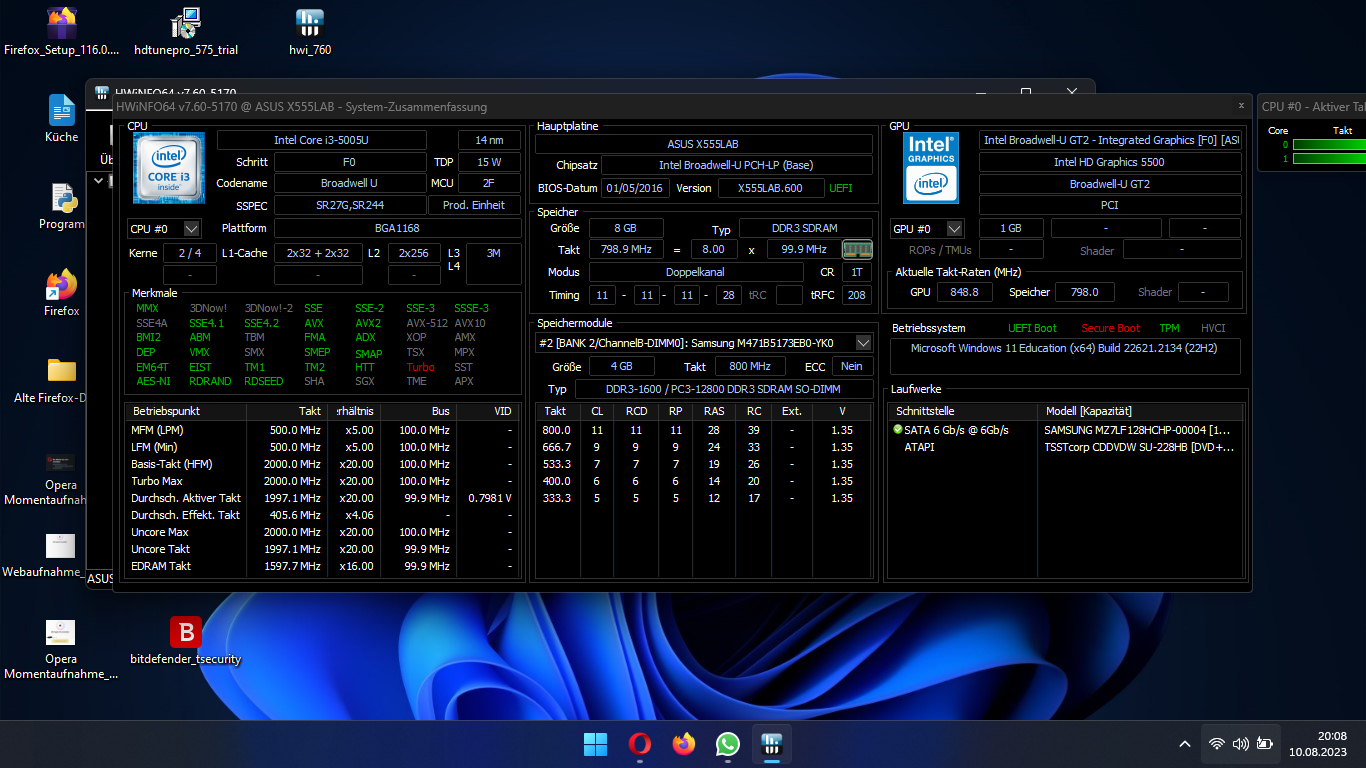This screenshot has width=1366, height=768.
Task: Click the Core 1 clock bar in CPU #0 window
Action: [1329, 158]
